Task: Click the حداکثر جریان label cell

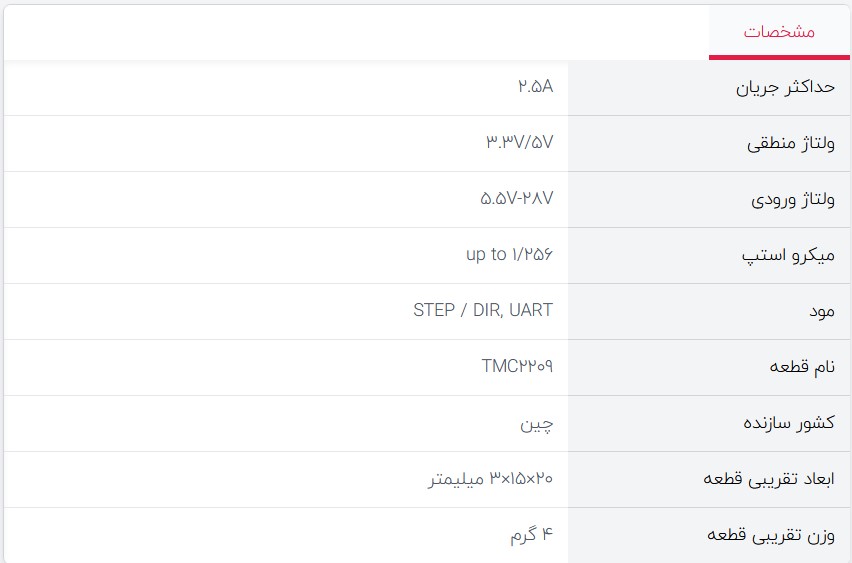Action: (785, 87)
